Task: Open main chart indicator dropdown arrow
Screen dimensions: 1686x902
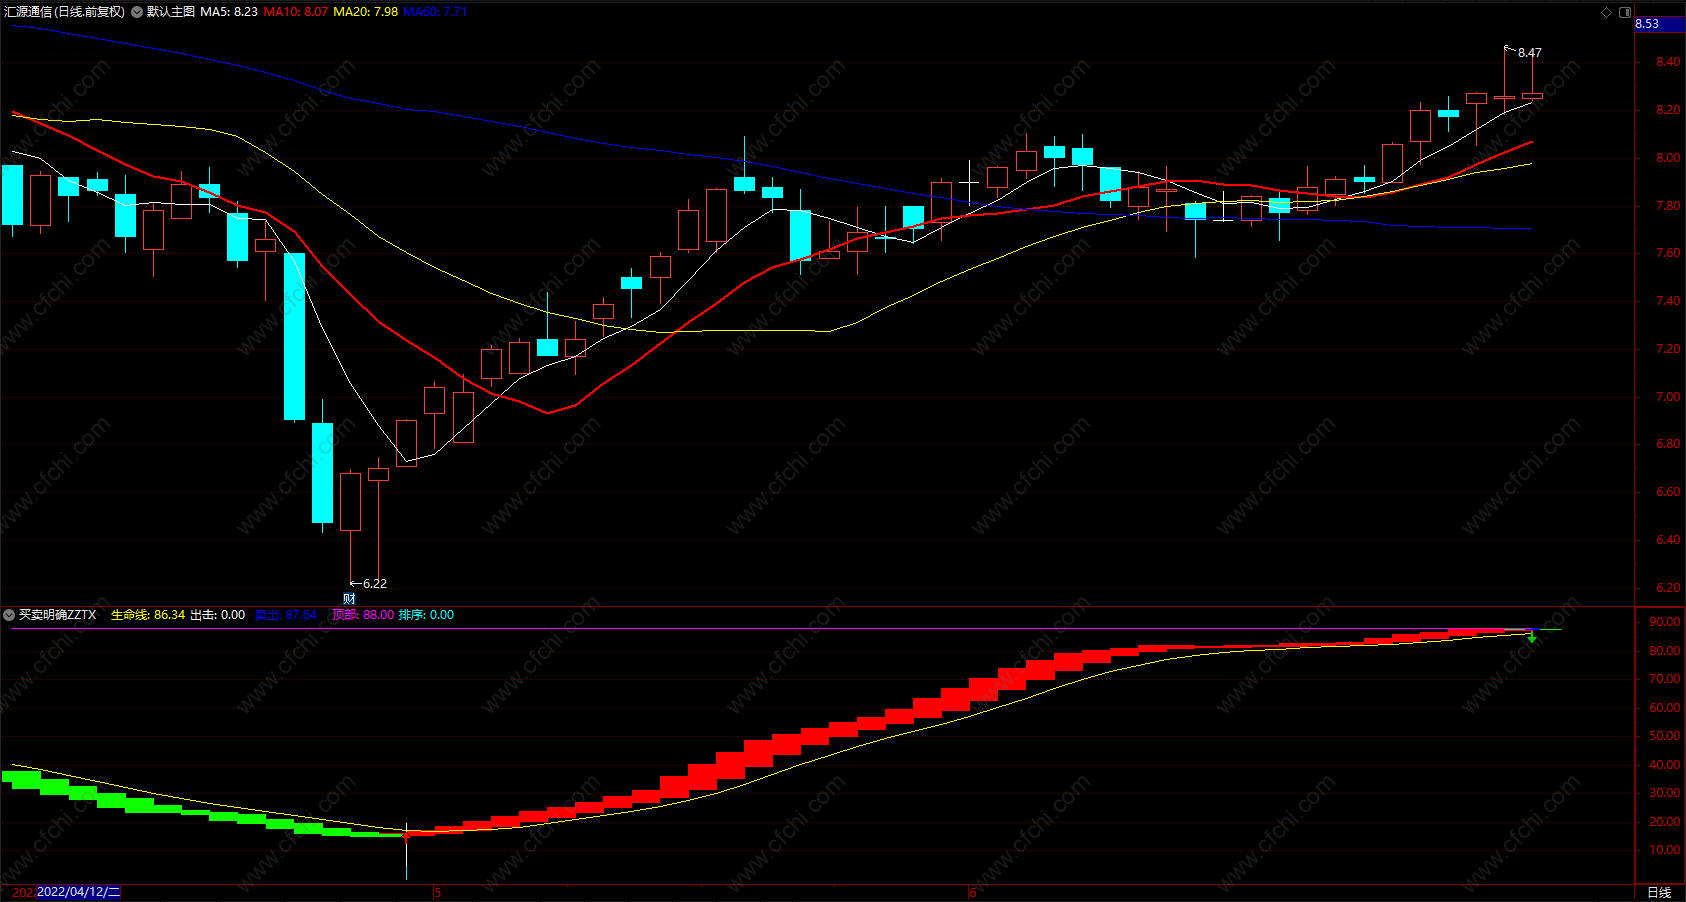Action: [x=137, y=12]
